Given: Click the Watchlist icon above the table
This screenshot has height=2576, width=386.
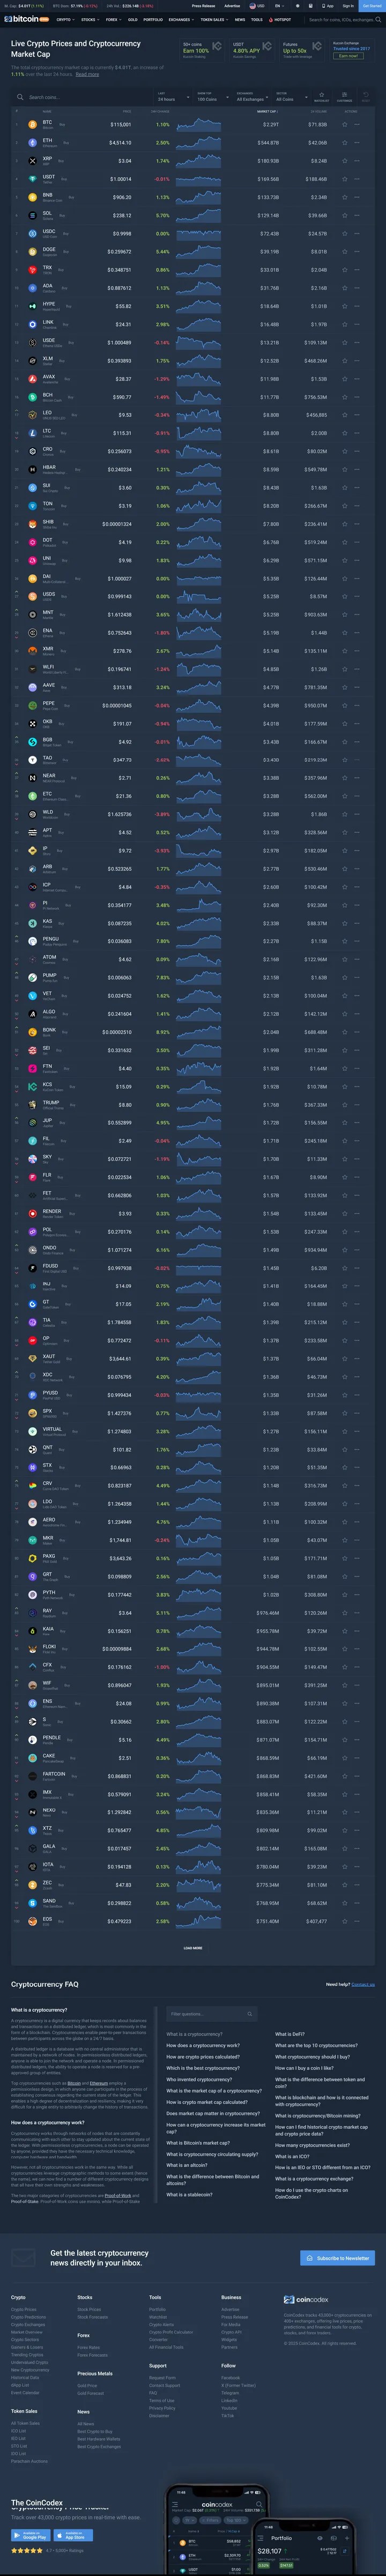Looking at the screenshot, I should [x=321, y=98].
